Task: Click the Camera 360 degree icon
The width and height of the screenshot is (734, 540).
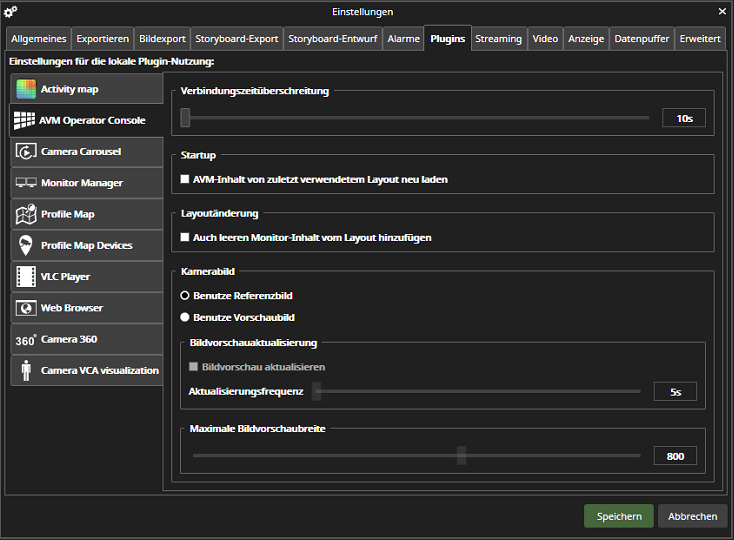Action: point(25,340)
